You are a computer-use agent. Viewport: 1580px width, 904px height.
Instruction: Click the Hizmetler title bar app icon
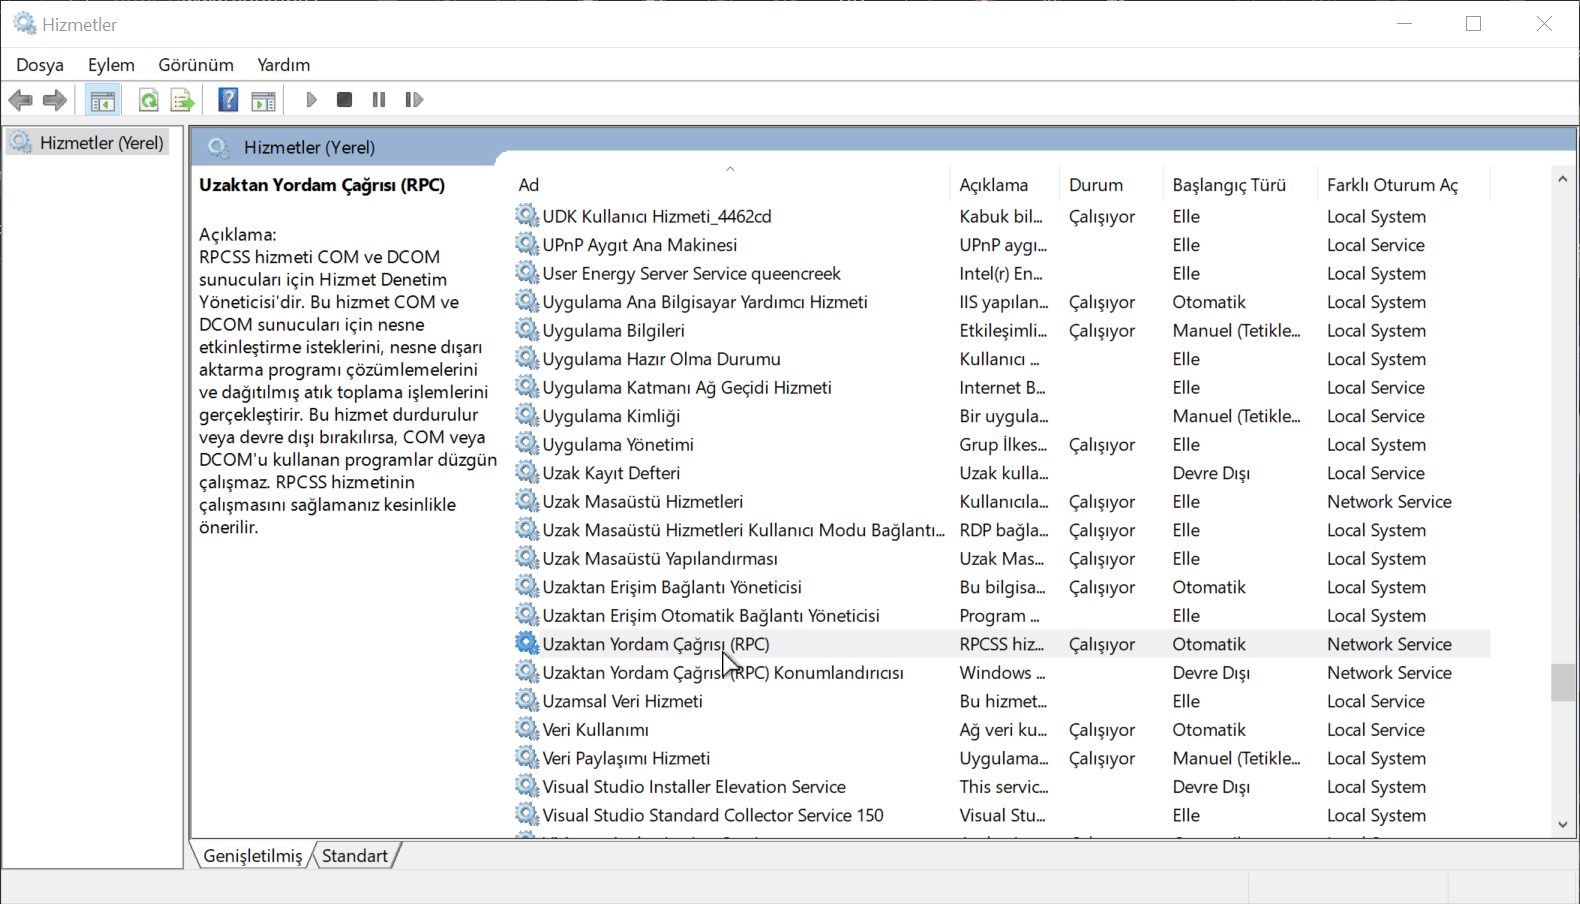[x=25, y=23]
